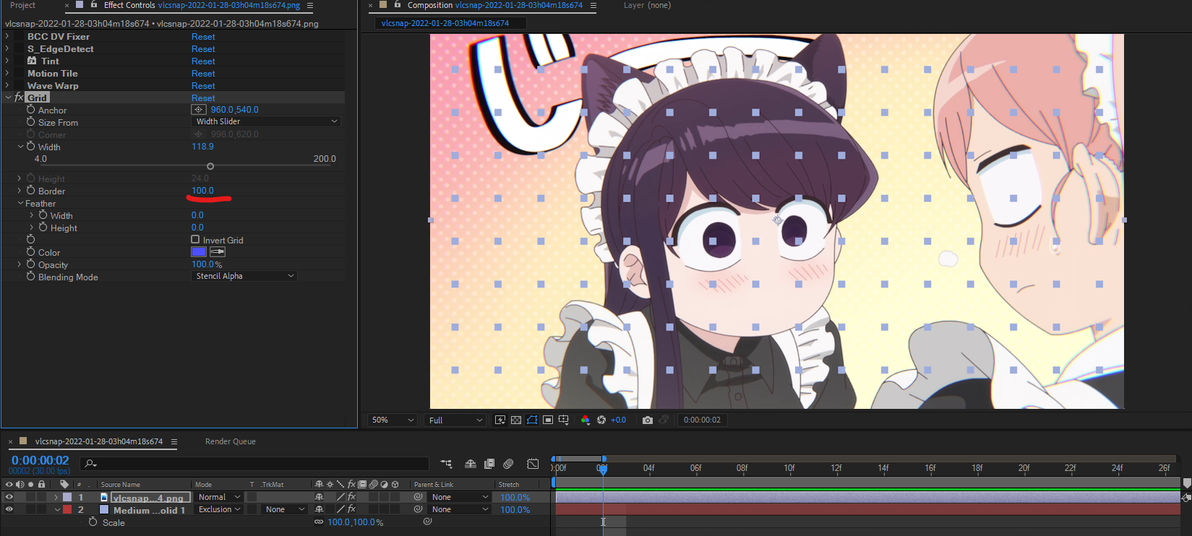
Task: Click the Border value 100.0
Action: (x=202, y=190)
